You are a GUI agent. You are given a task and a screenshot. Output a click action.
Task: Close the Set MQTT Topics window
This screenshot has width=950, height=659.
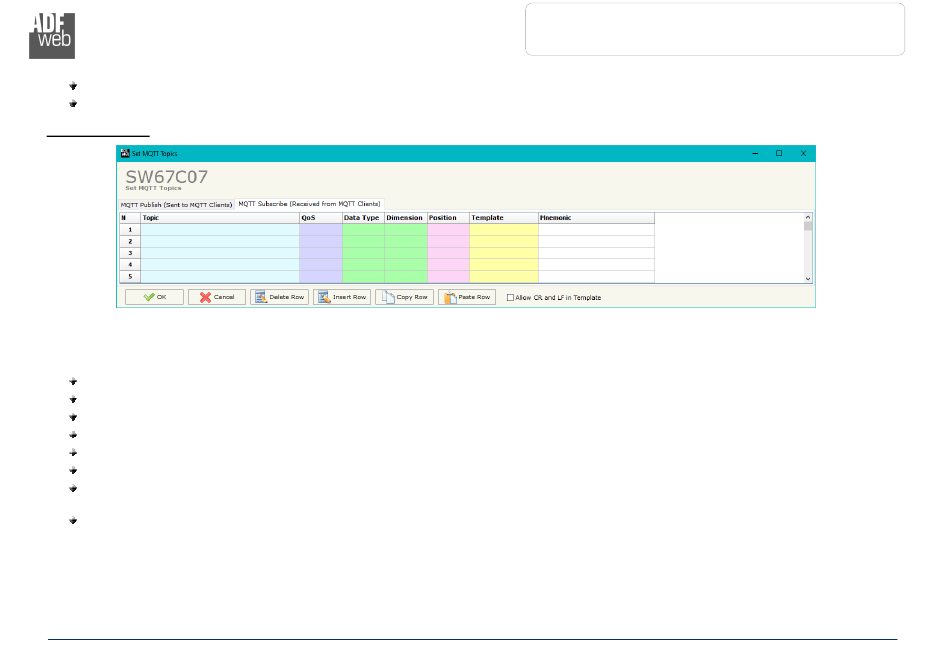[x=803, y=153]
